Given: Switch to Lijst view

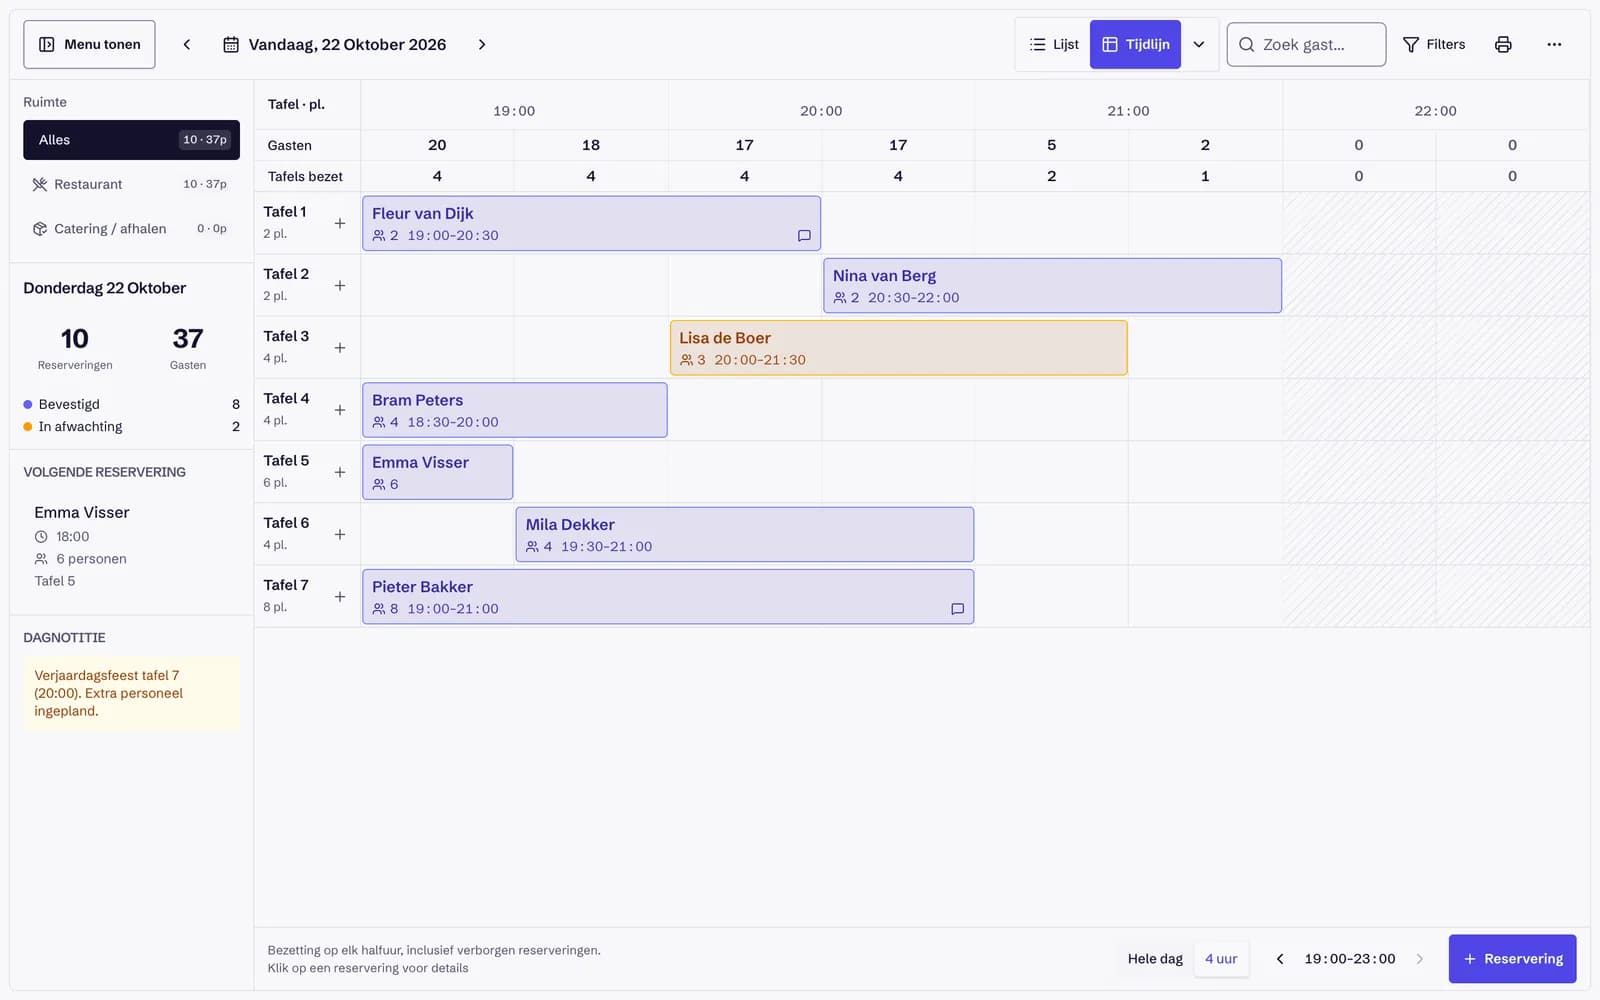Looking at the screenshot, I should click(x=1054, y=44).
